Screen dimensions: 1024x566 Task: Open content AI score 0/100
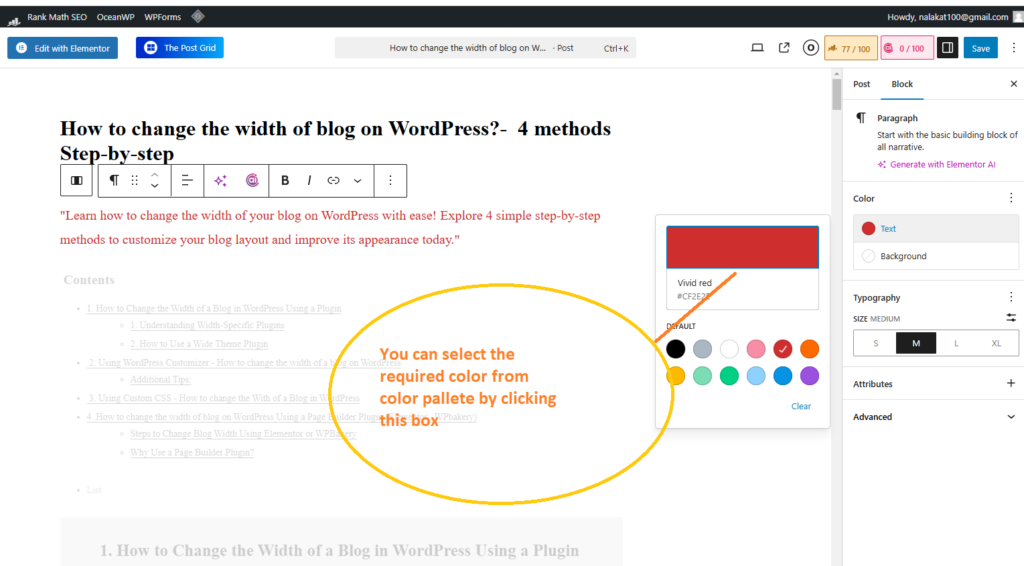[906, 48]
